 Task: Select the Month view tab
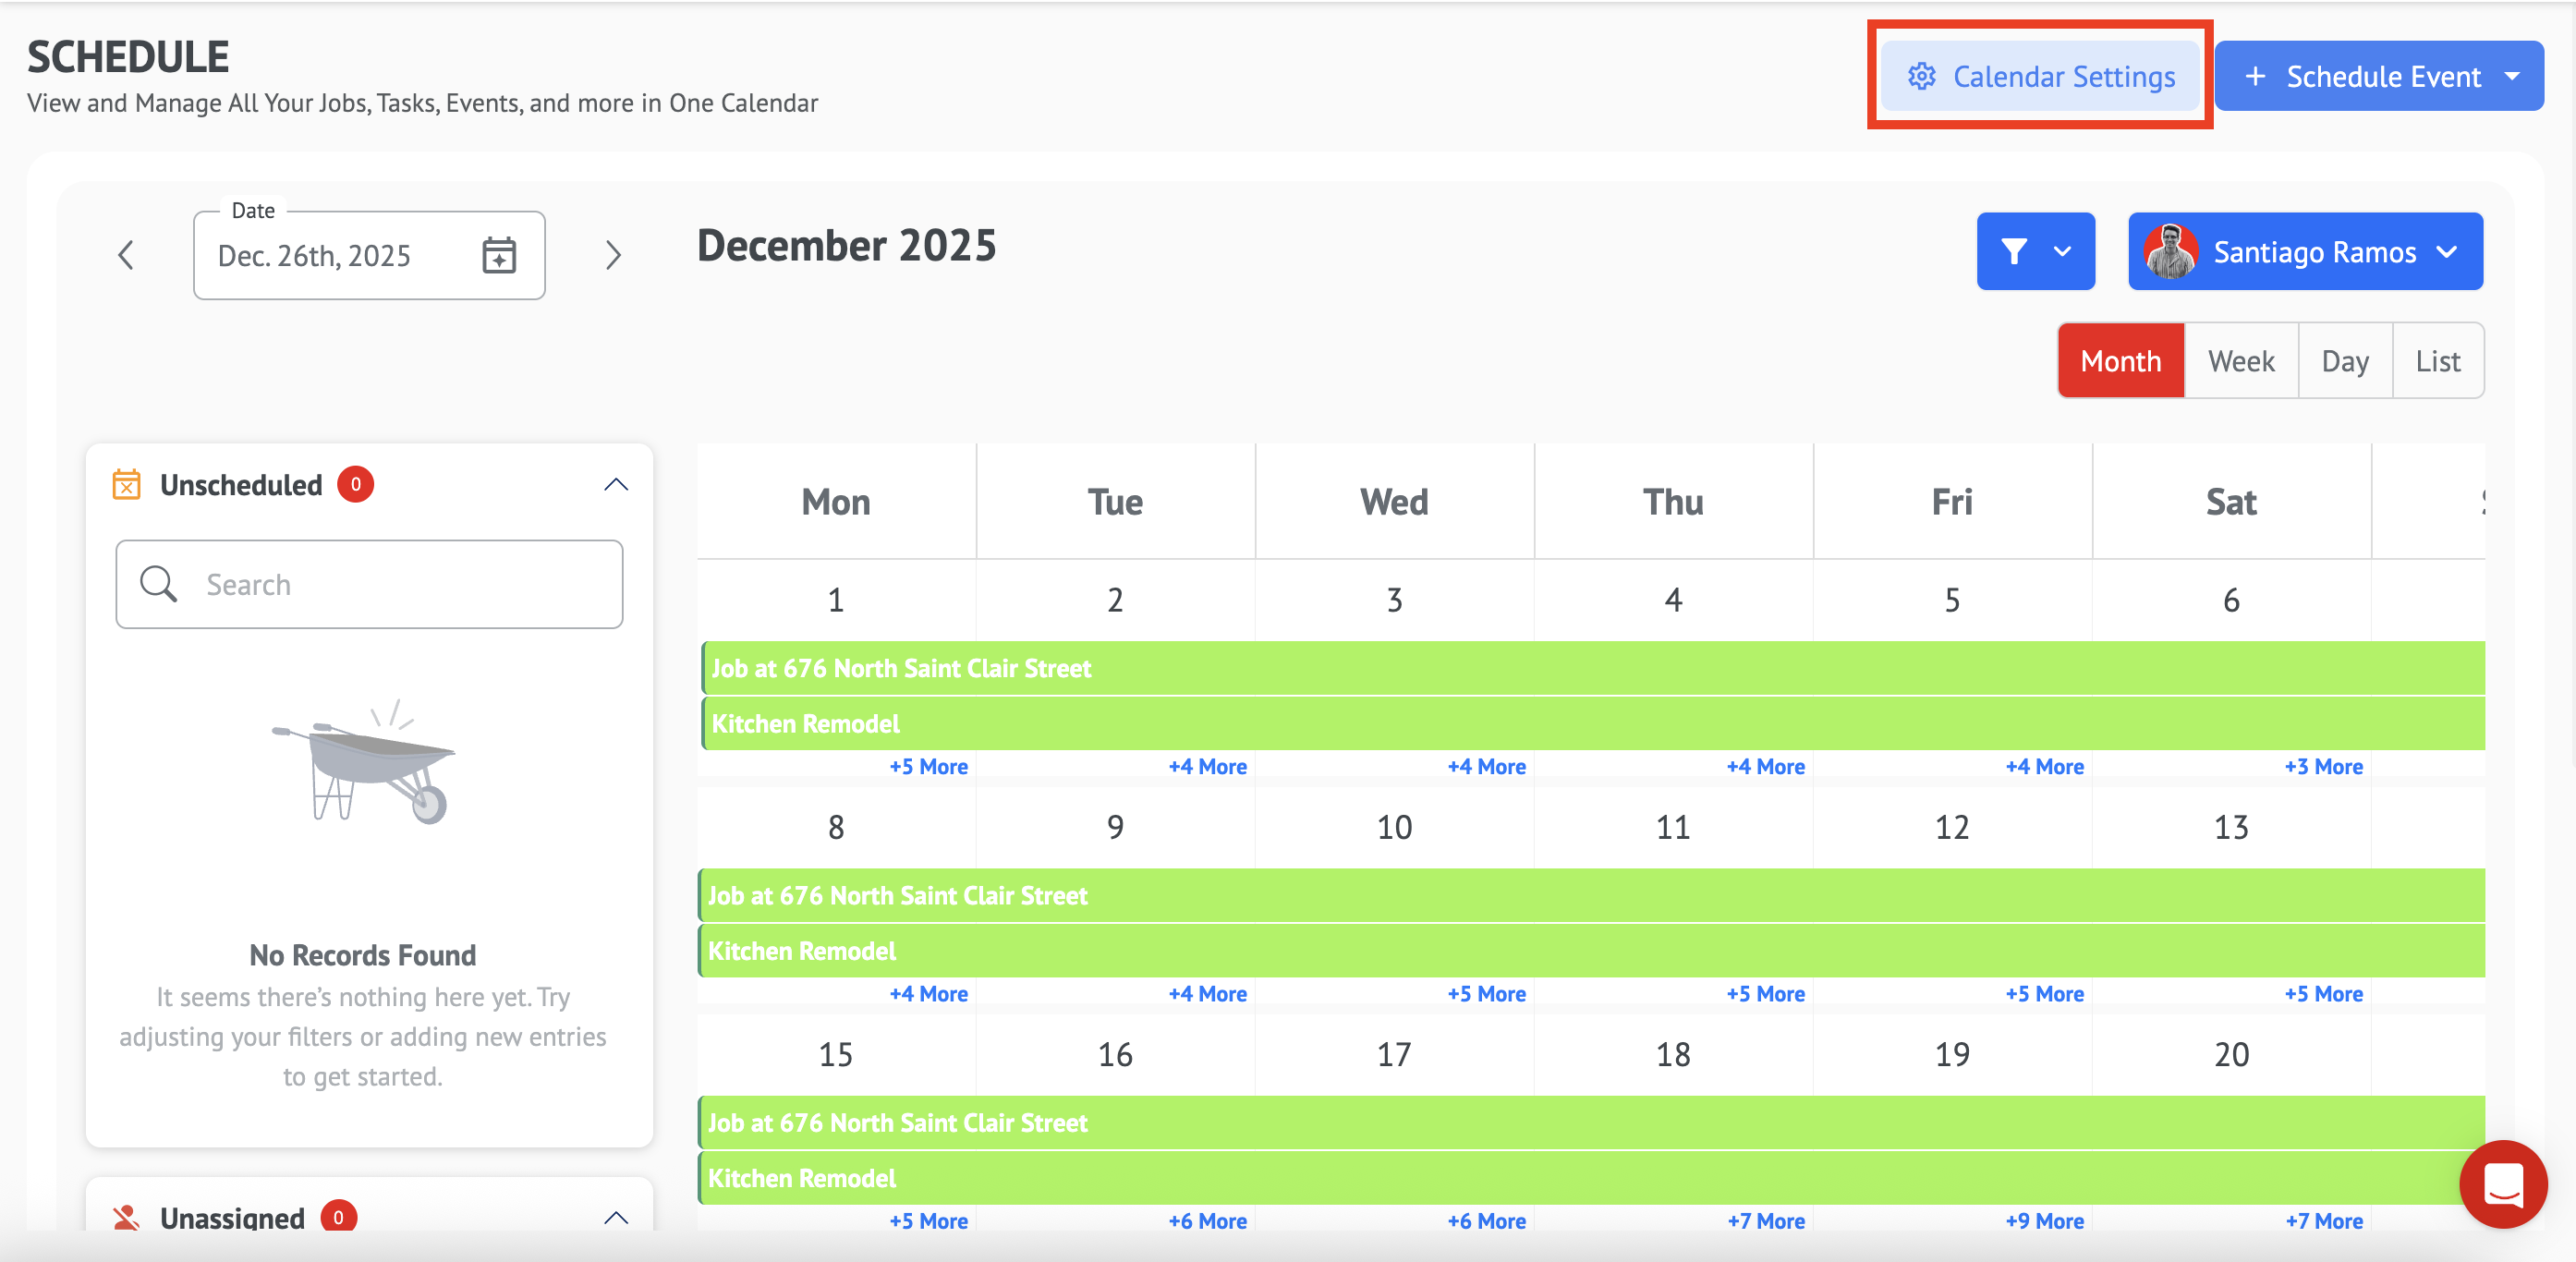click(2120, 361)
